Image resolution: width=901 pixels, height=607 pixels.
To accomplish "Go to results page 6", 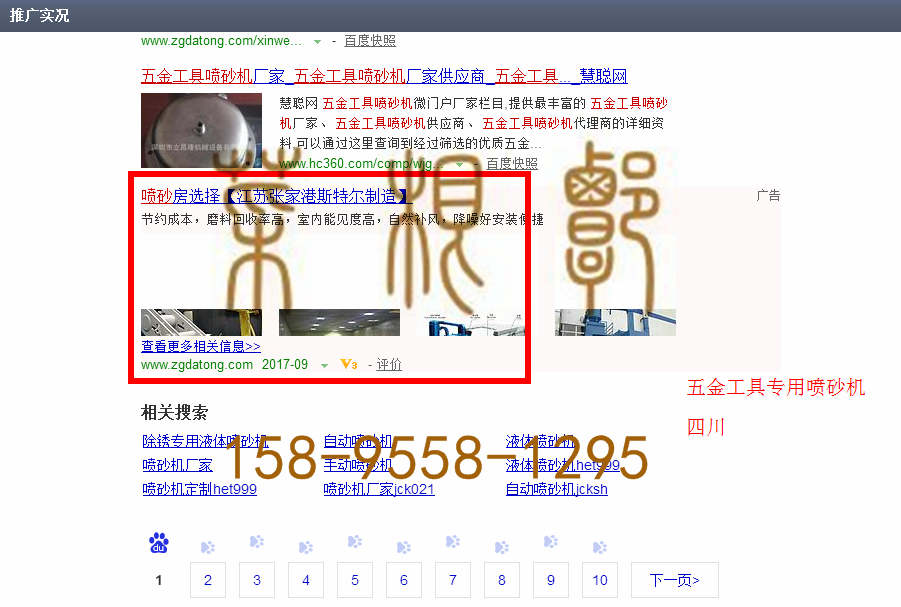I will pos(404,580).
